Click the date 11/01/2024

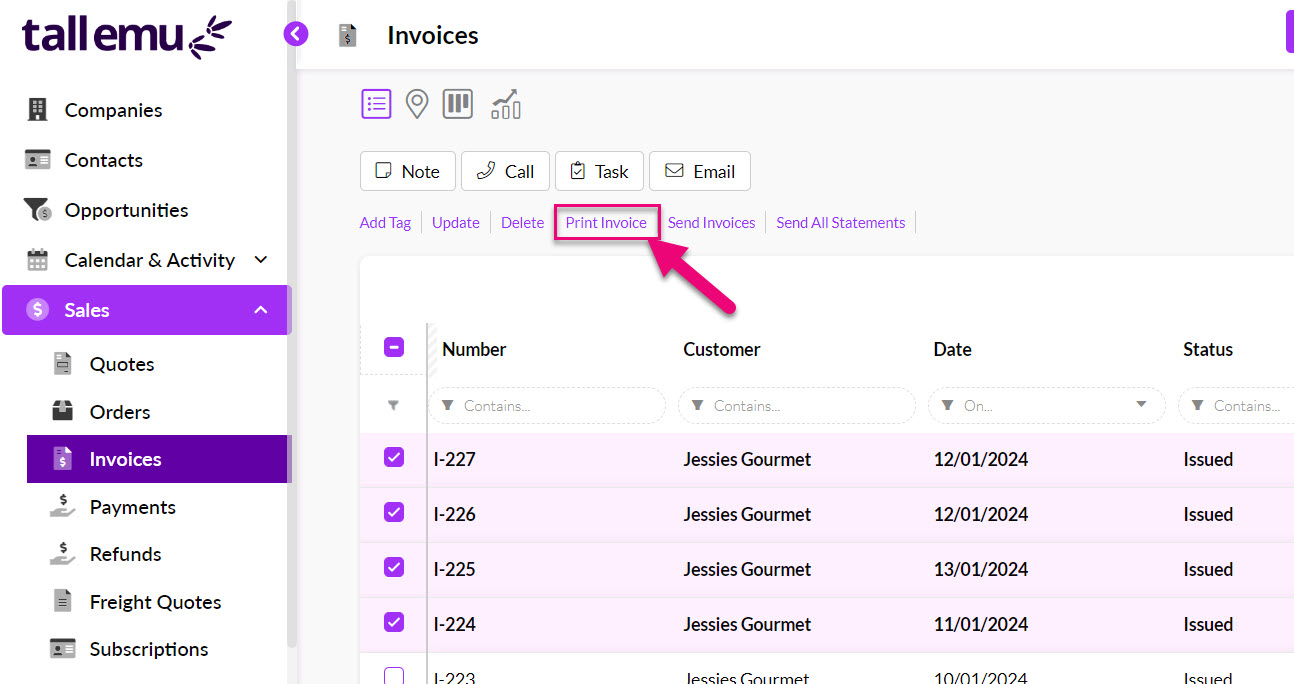click(x=981, y=624)
